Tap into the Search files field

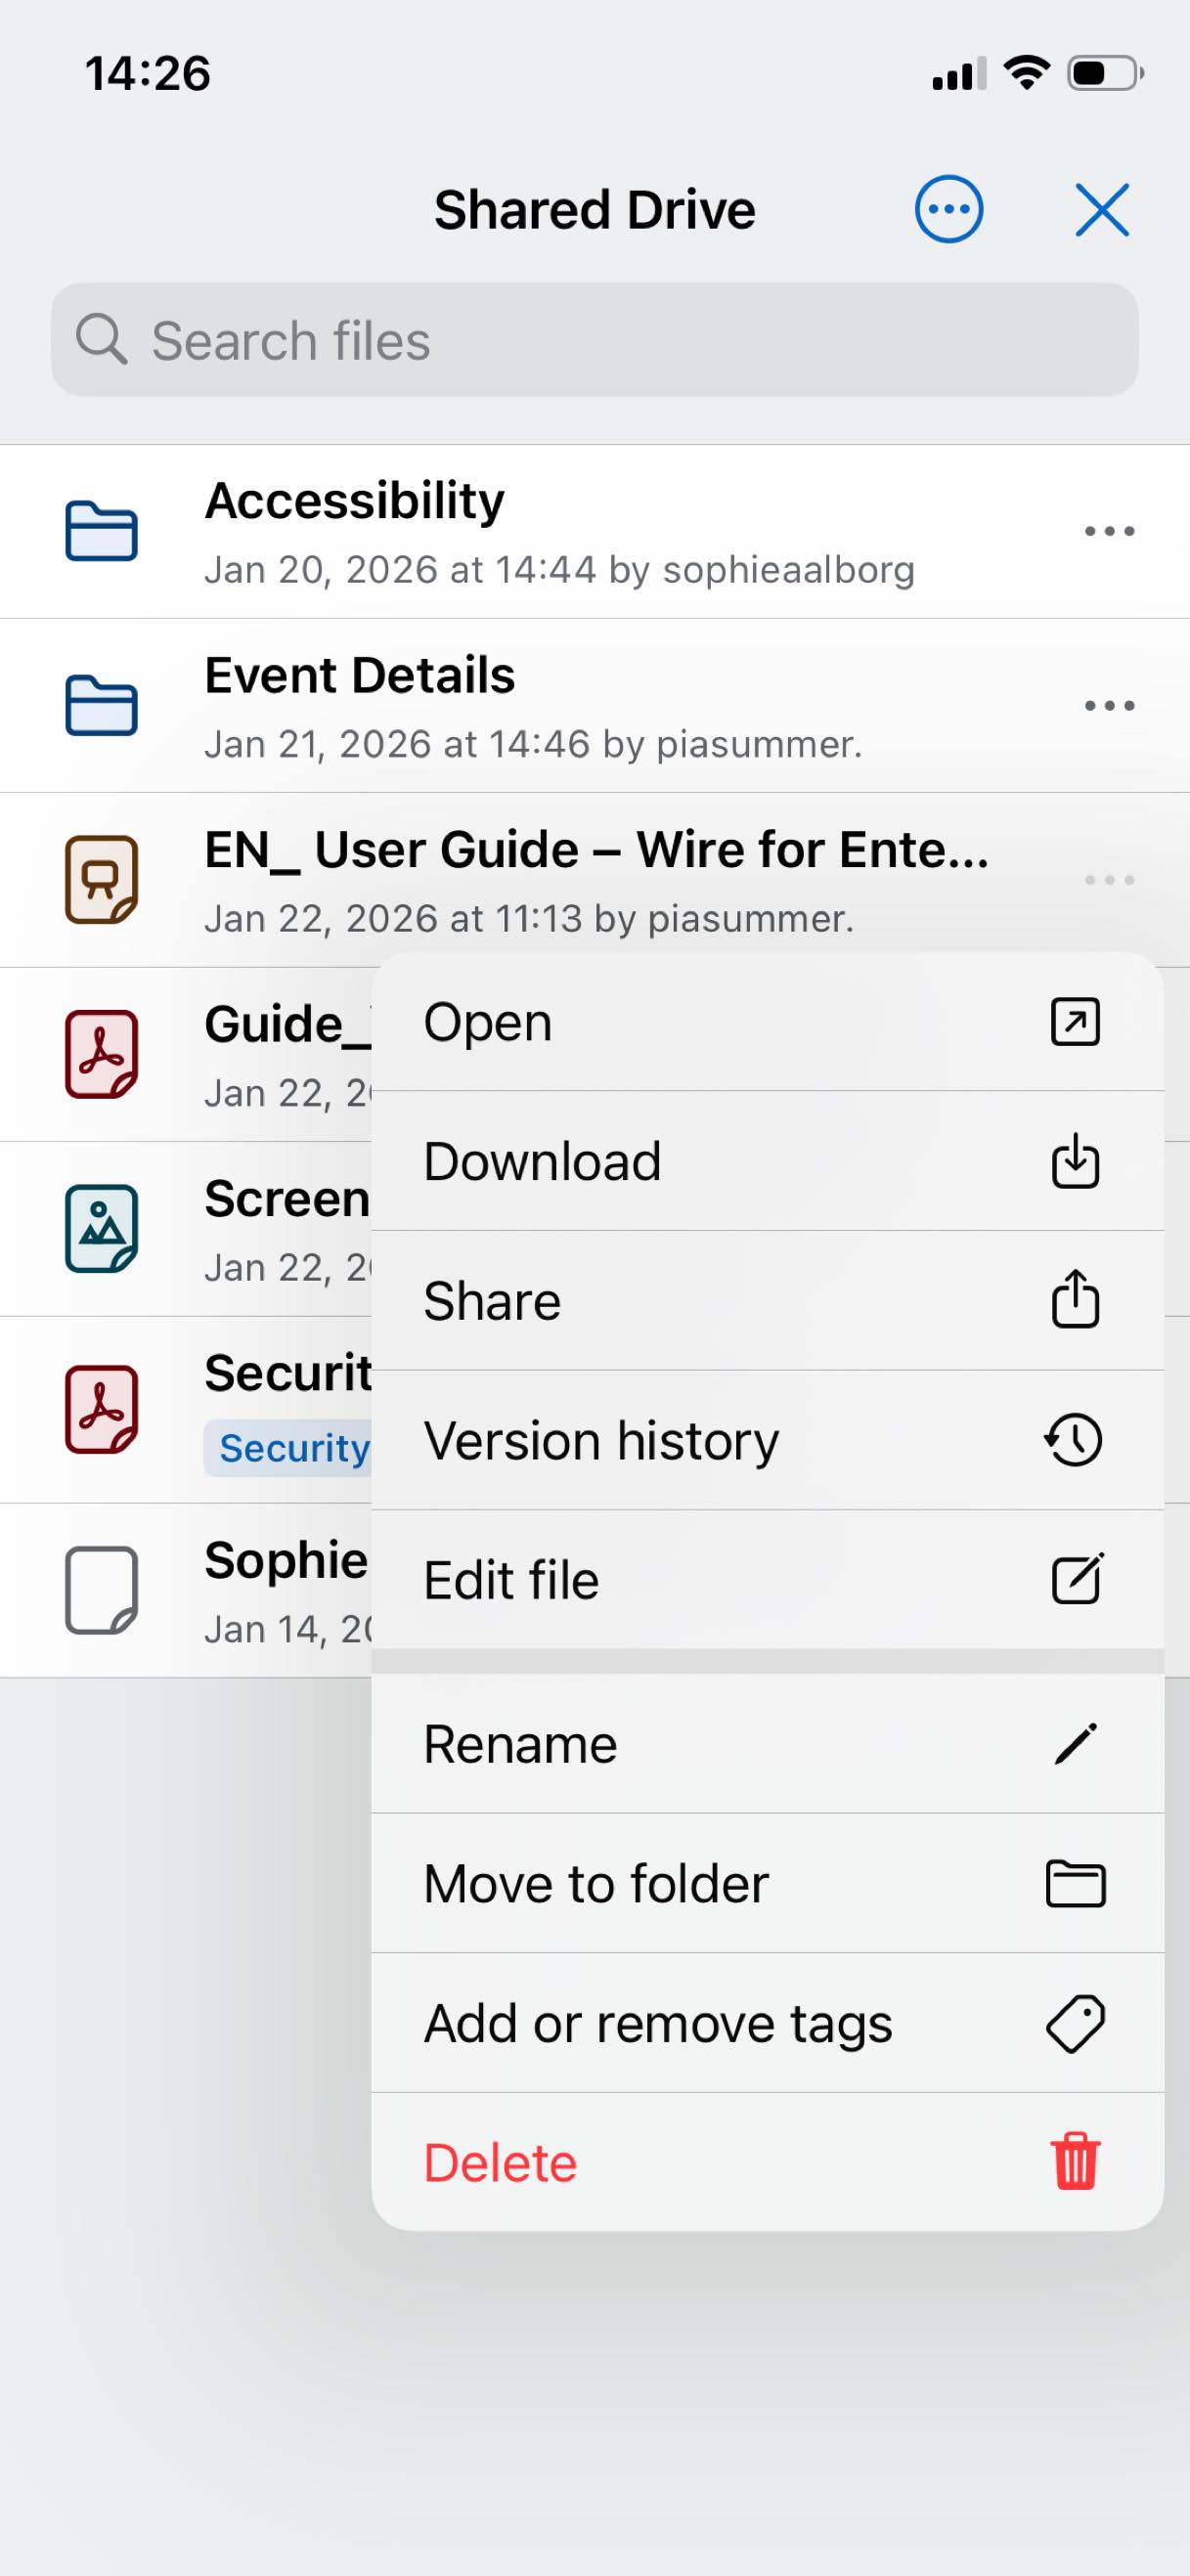point(595,340)
